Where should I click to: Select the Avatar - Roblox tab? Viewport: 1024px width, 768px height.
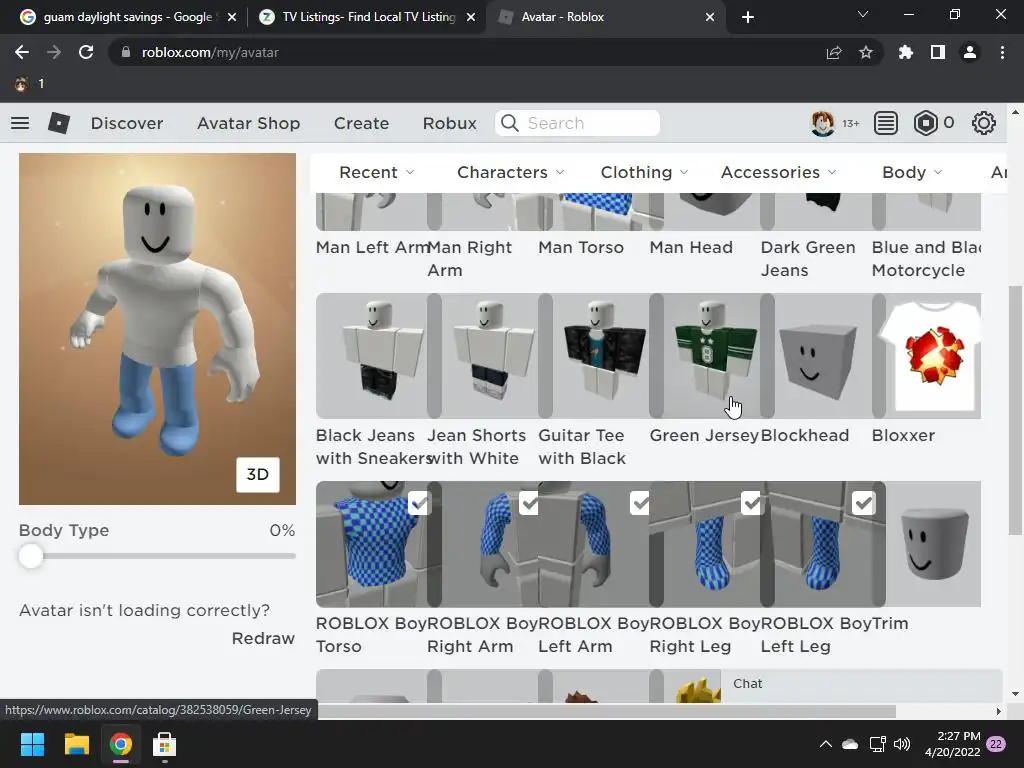click(x=605, y=17)
